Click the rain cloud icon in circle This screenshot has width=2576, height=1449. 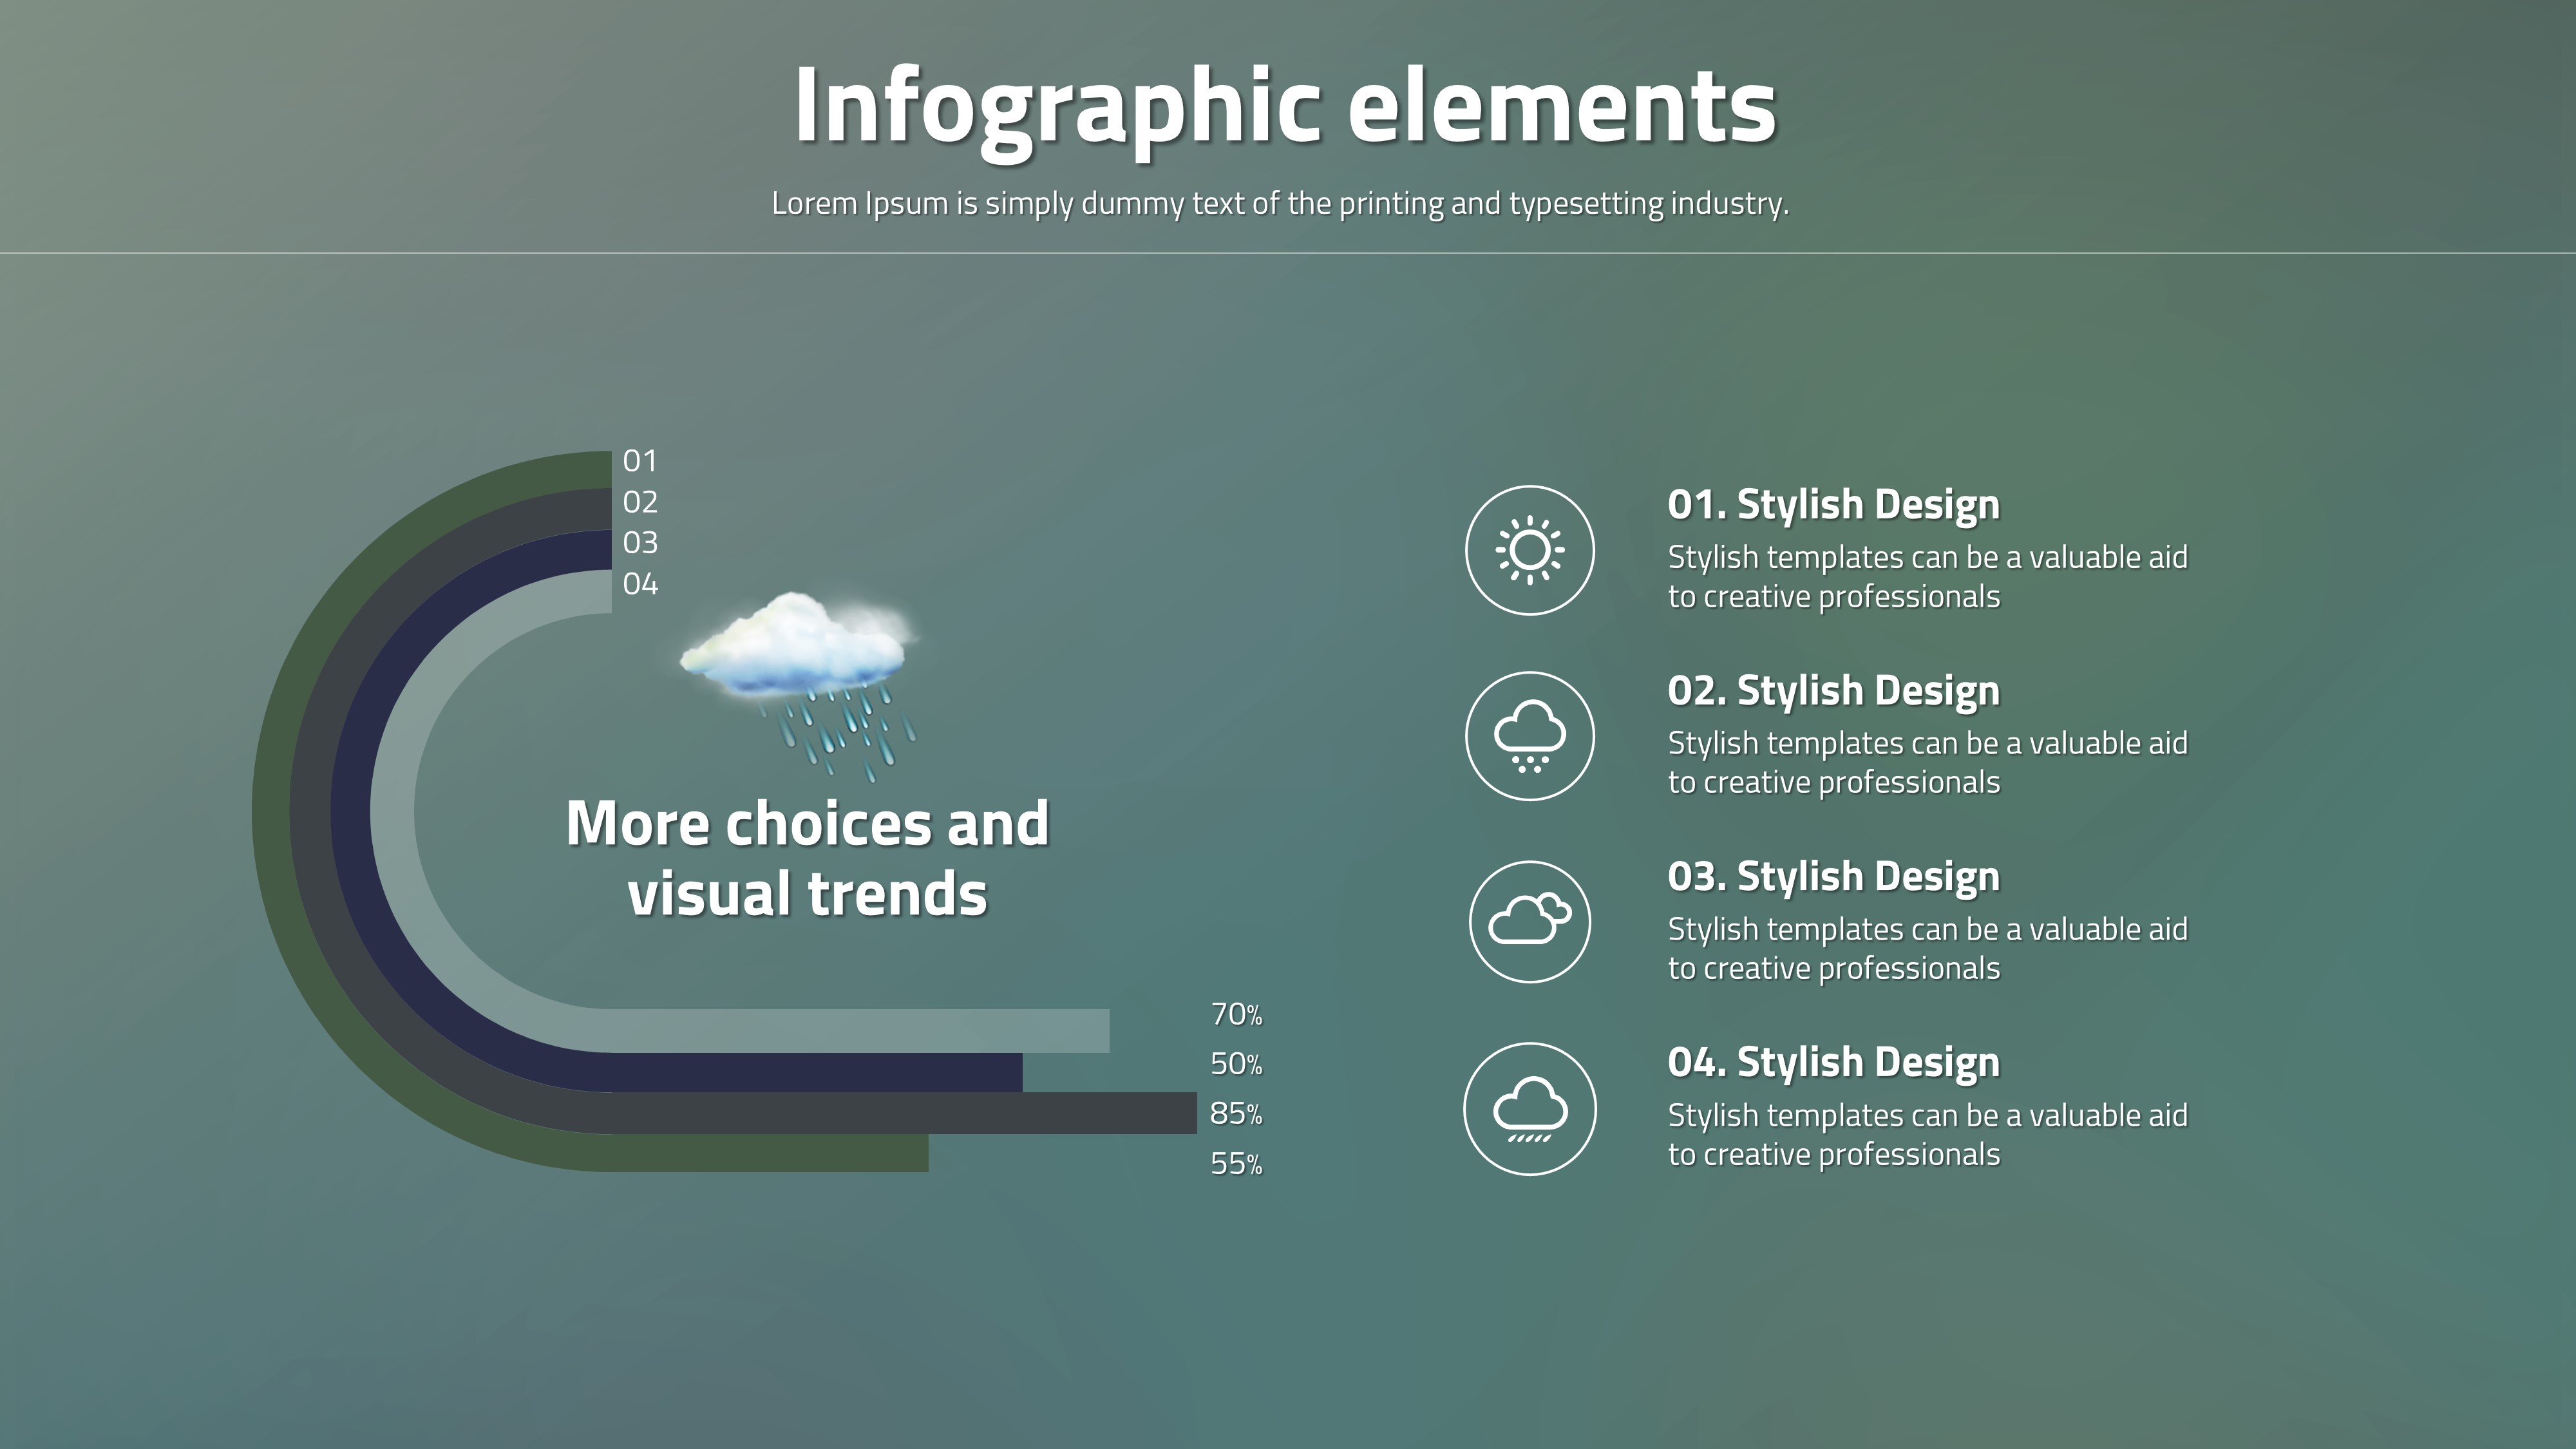[1529, 1109]
